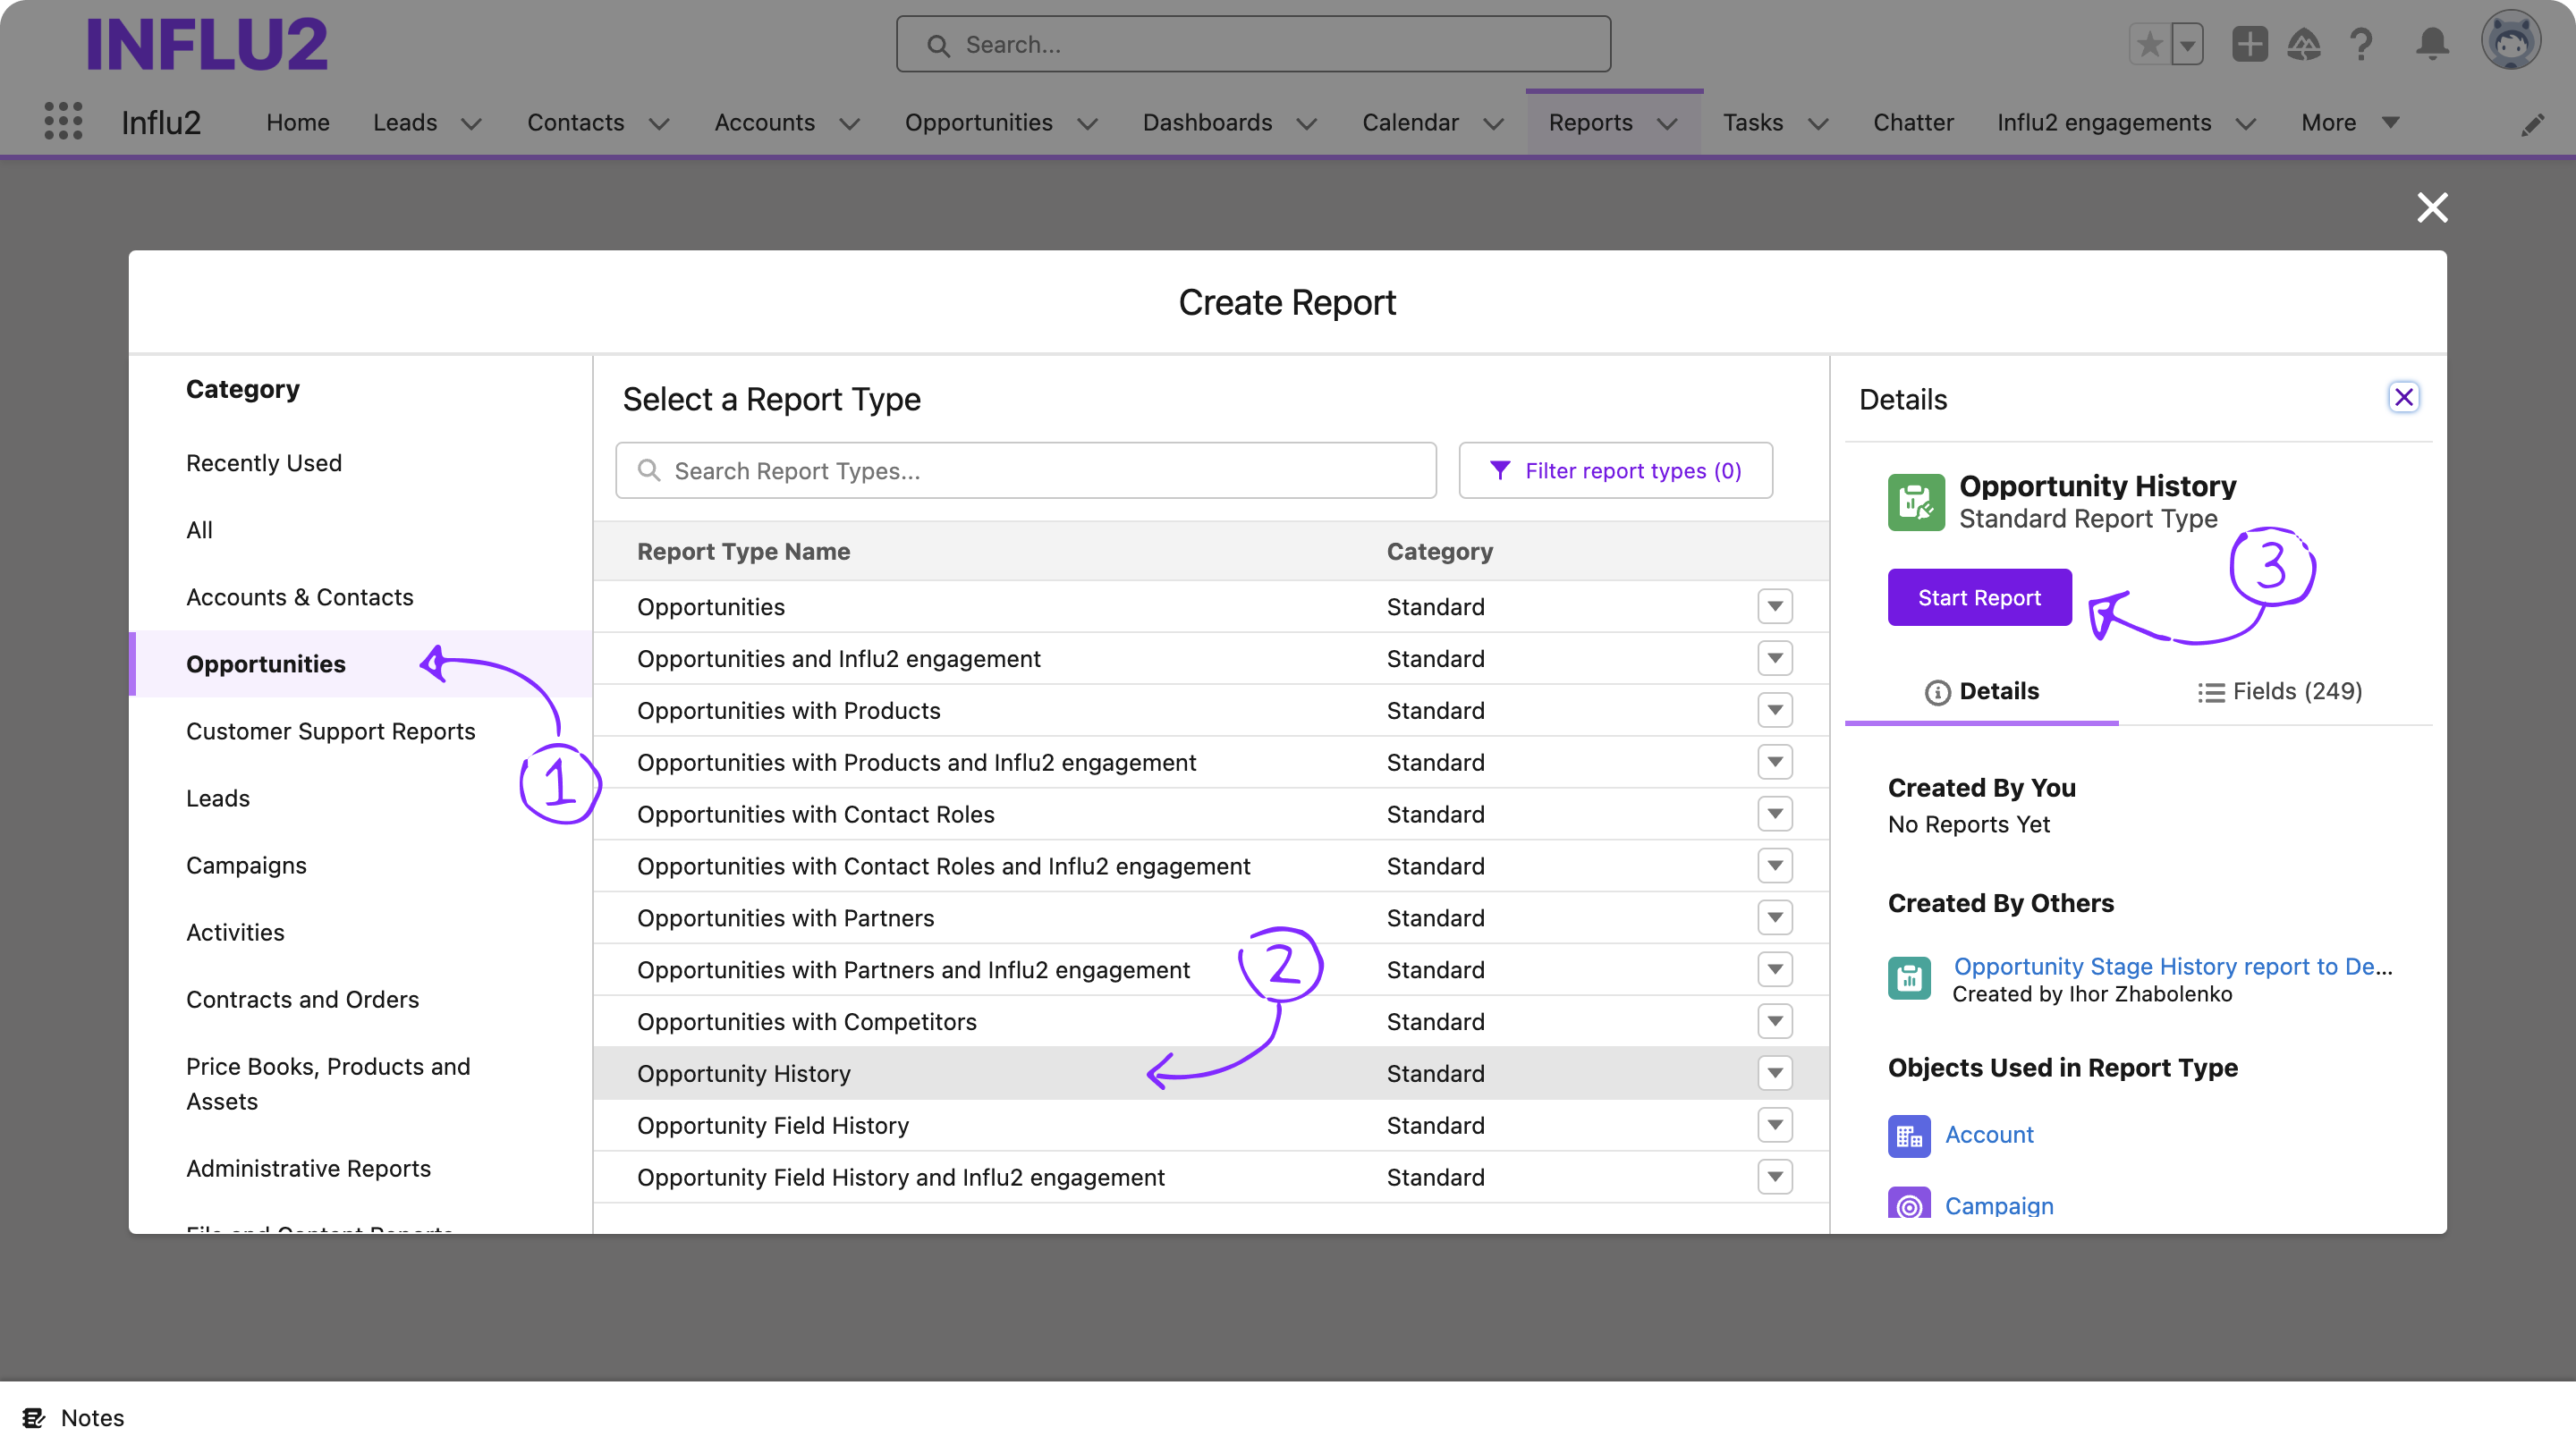
Task: Click the Notes utility bar icon
Action: [x=34, y=1417]
